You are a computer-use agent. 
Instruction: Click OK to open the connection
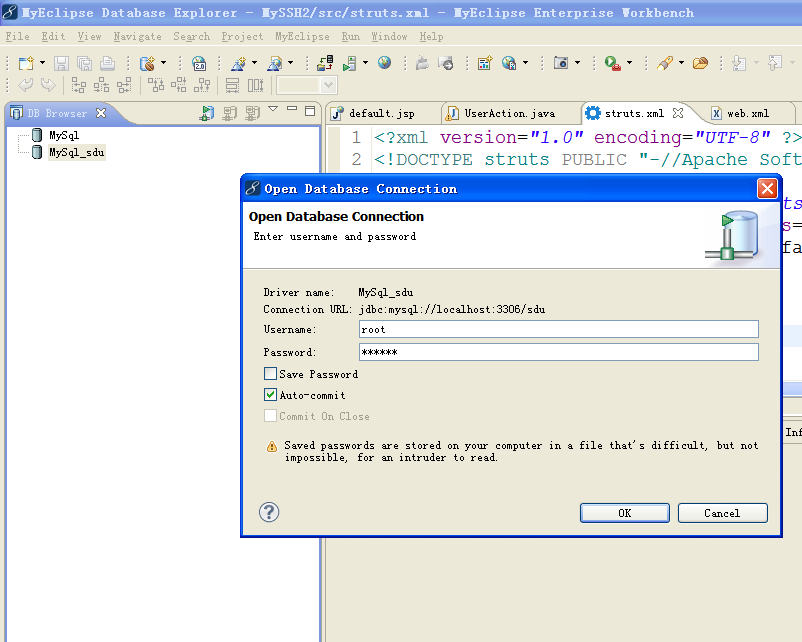tap(625, 513)
